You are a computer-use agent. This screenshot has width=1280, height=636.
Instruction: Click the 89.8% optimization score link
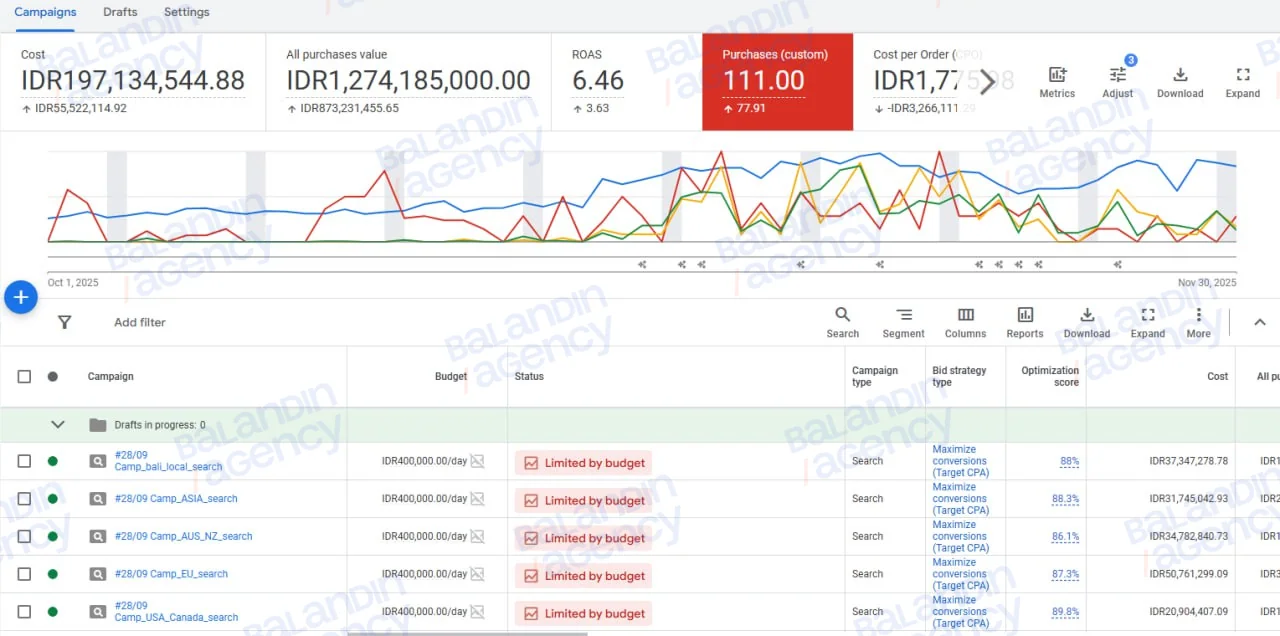point(1065,612)
